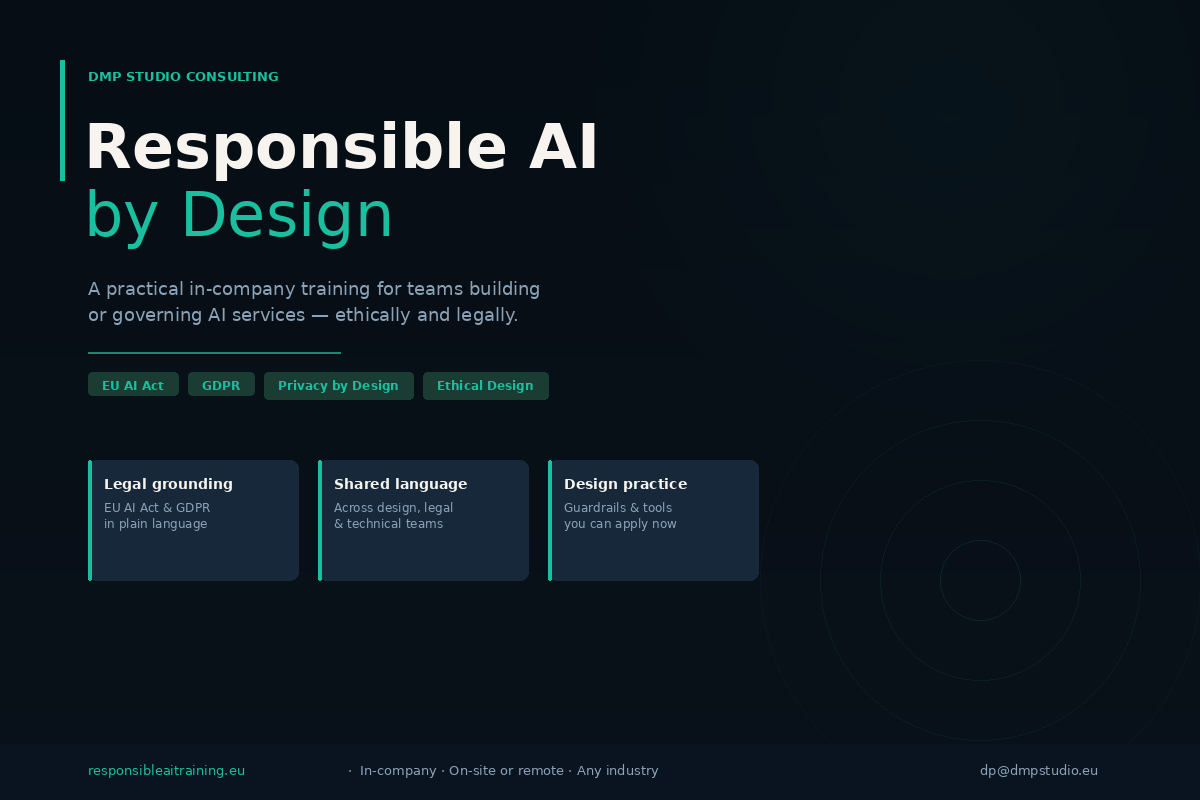Image resolution: width=1200 pixels, height=800 pixels.
Task: Click the text 'in plain language'
Action: [x=155, y=524]
